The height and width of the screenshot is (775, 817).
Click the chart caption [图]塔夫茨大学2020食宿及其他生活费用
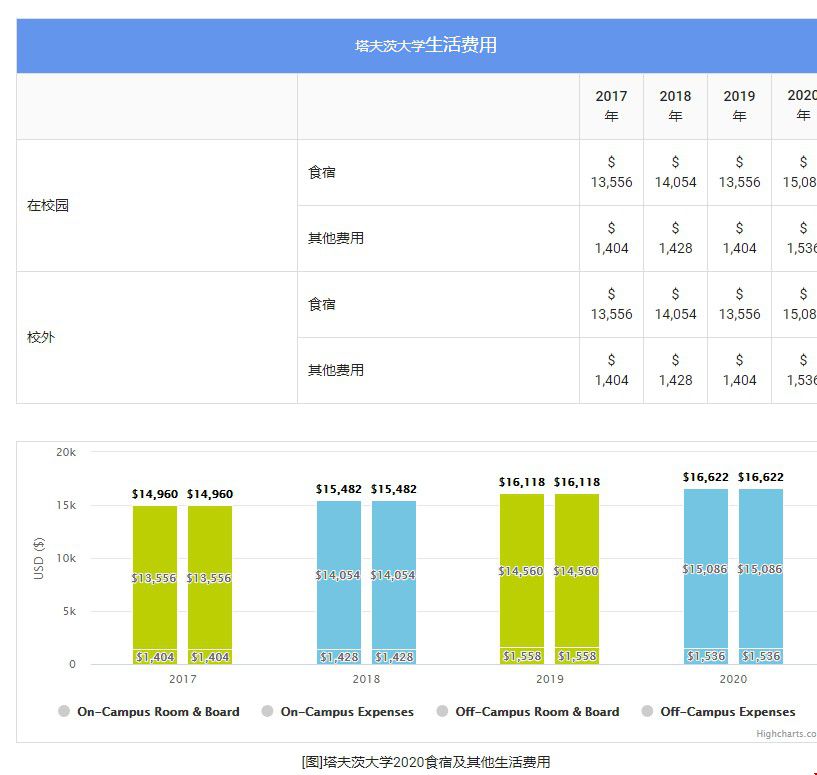coord(426,762)
